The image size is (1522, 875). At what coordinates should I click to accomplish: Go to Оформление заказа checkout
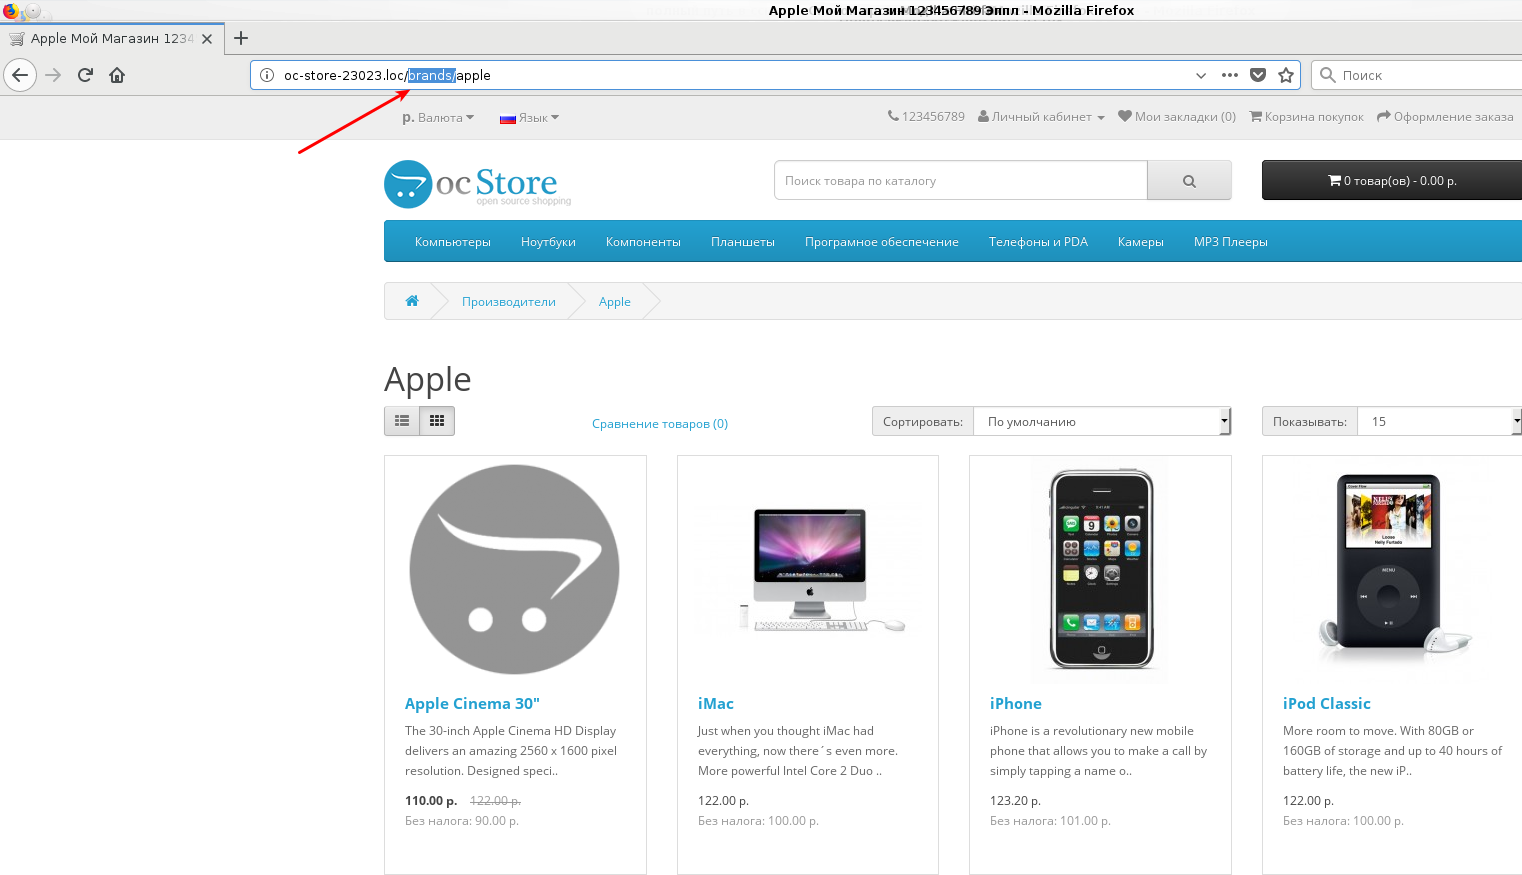[x=1445, y=116]
